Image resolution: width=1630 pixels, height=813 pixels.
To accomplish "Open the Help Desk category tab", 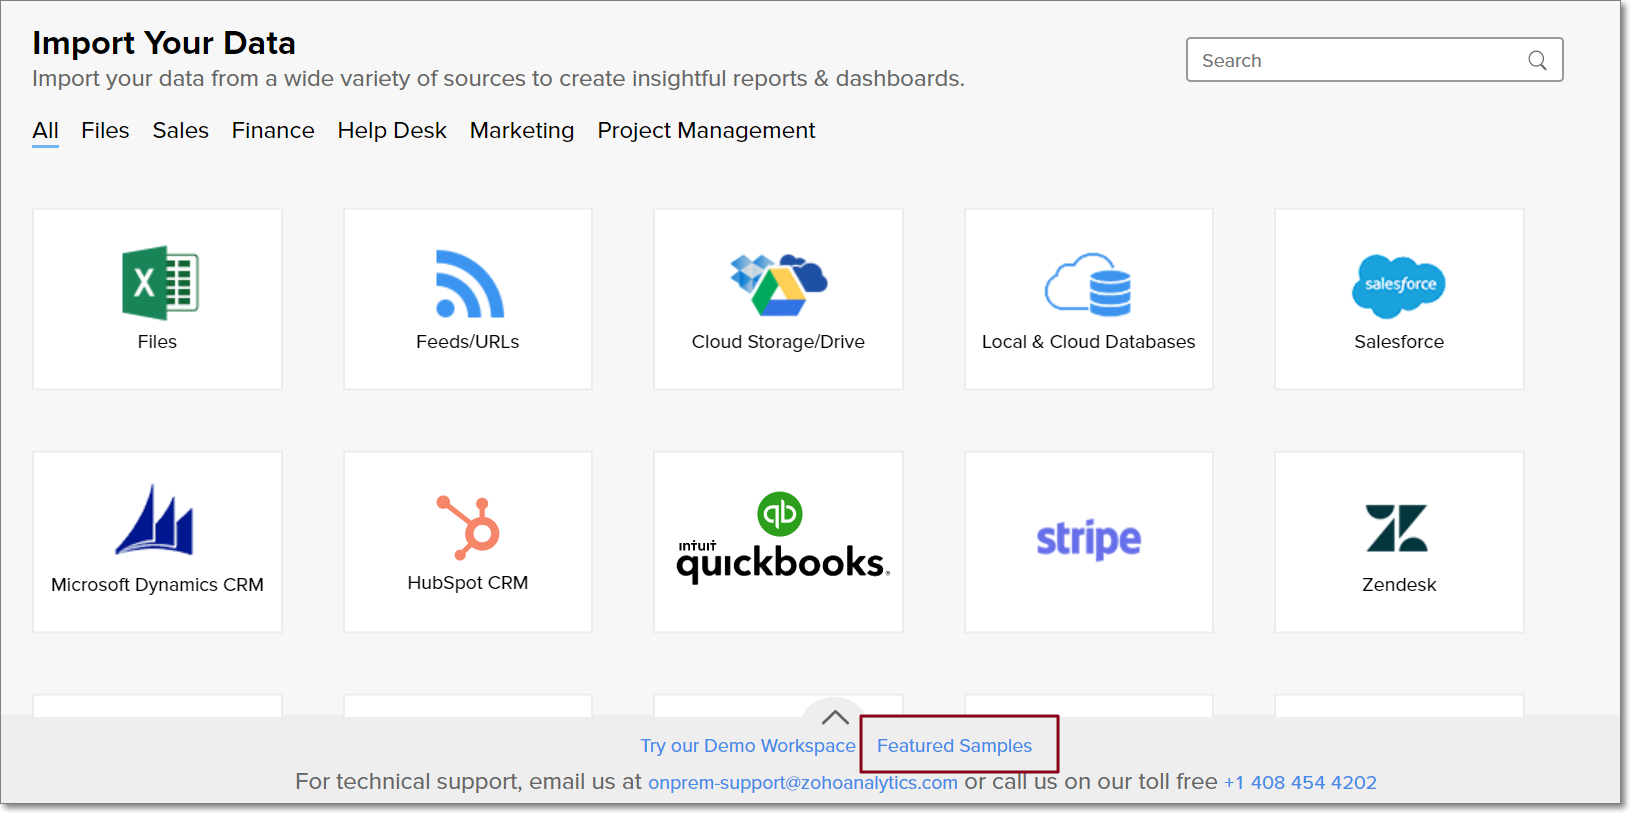I will point(392,131).
